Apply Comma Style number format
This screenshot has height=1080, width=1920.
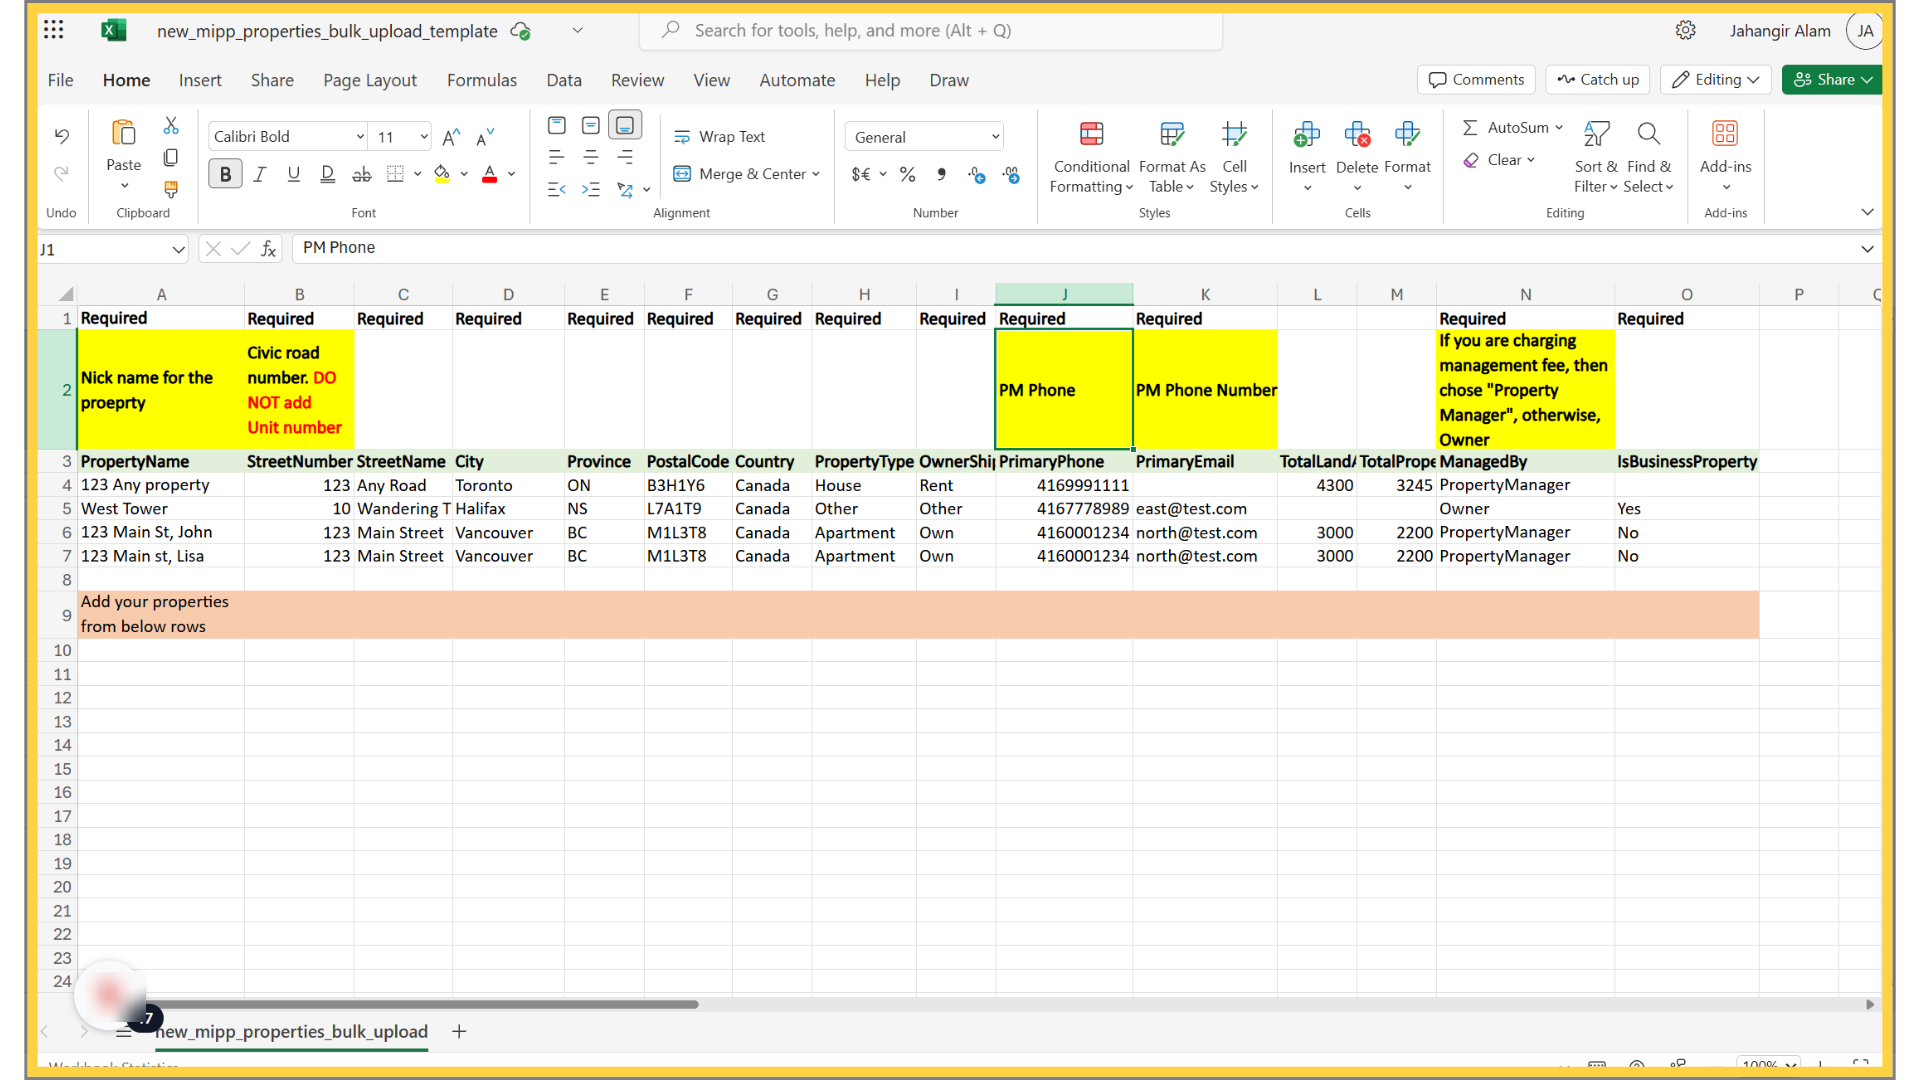[x=941, y=174]
